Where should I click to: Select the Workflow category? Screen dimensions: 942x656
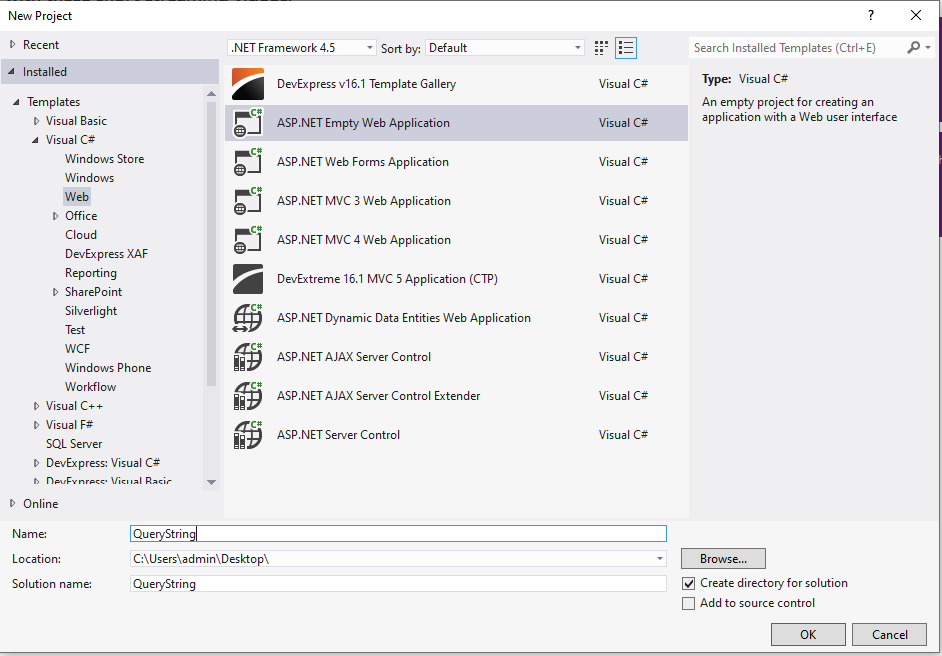click(x=91, y=387)
